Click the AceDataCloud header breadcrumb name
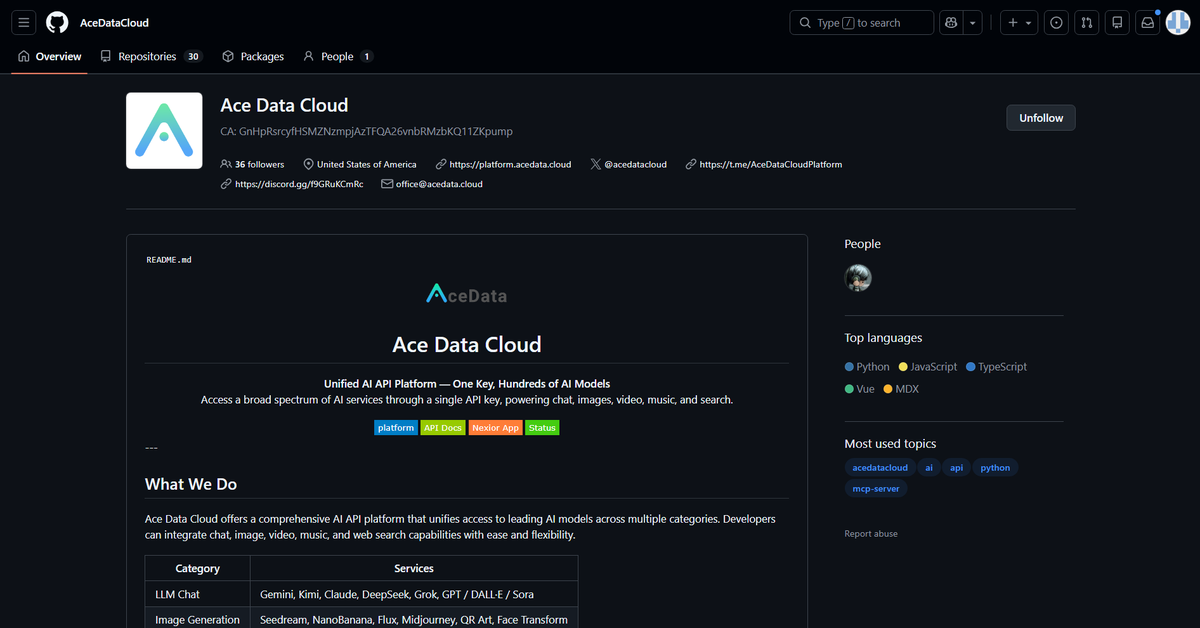Image resolution: width=1200 pixels, height=628 pixels. pyautogui.click(x=114, y=22)
